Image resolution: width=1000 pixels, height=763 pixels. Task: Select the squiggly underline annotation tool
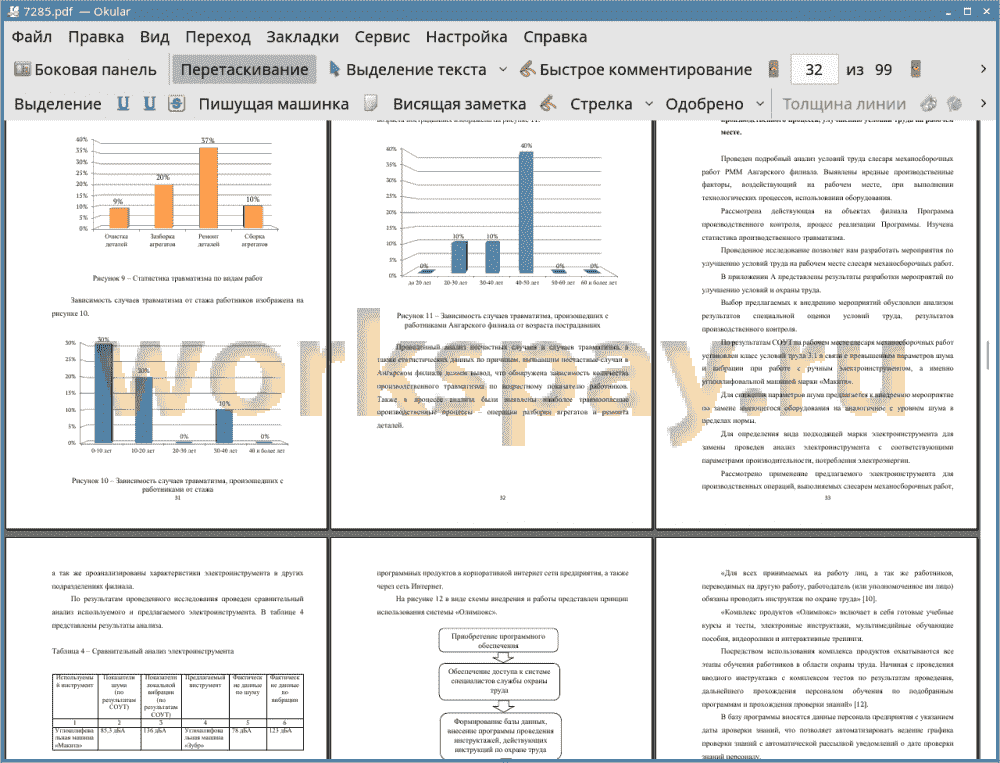tap(149, 104)
